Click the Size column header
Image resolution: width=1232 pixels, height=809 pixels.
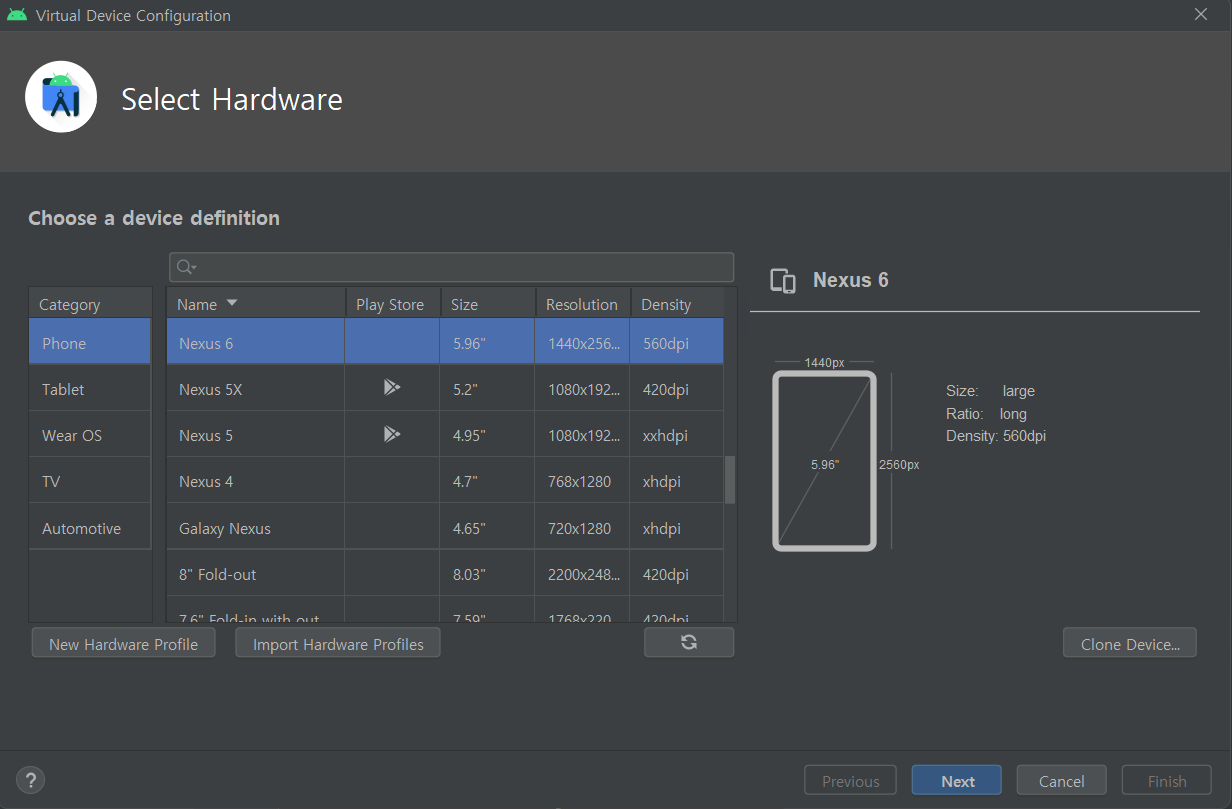(487, 304)
